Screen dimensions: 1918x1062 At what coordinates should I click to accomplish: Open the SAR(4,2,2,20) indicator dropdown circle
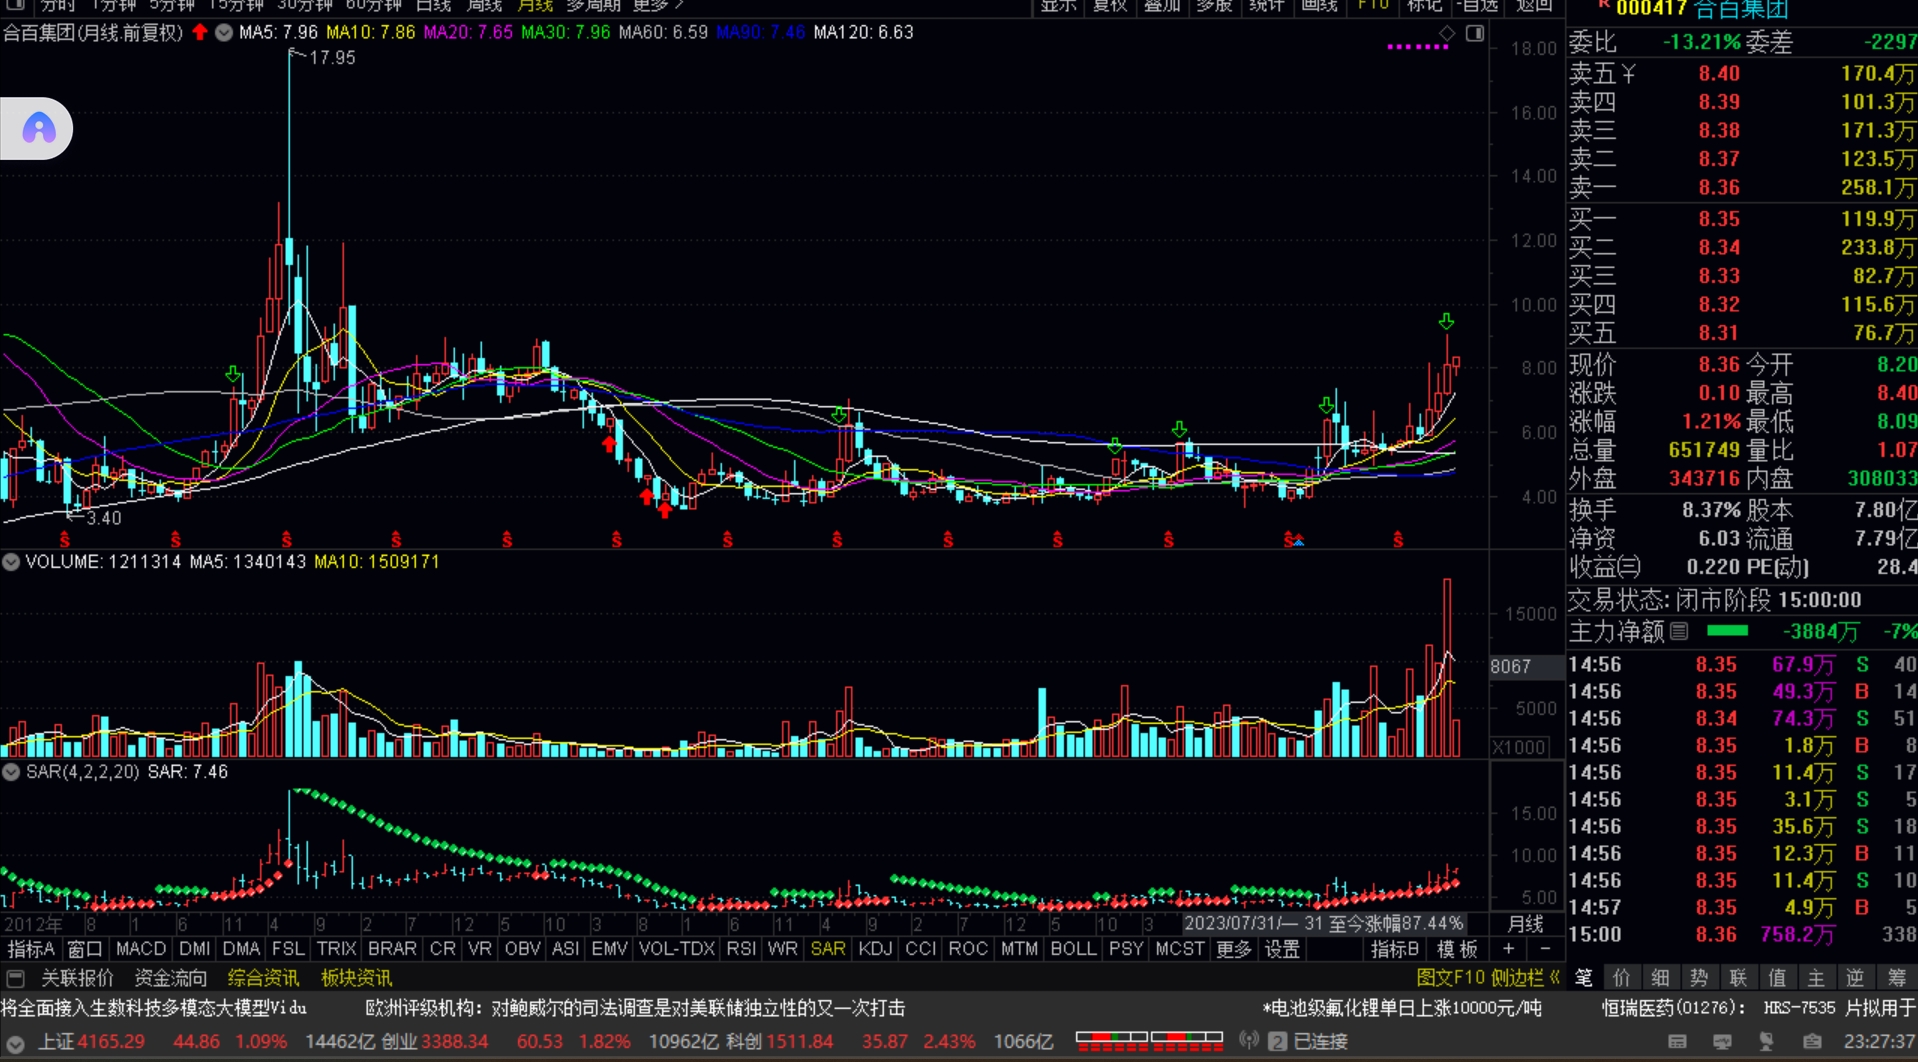pos(11,772)
